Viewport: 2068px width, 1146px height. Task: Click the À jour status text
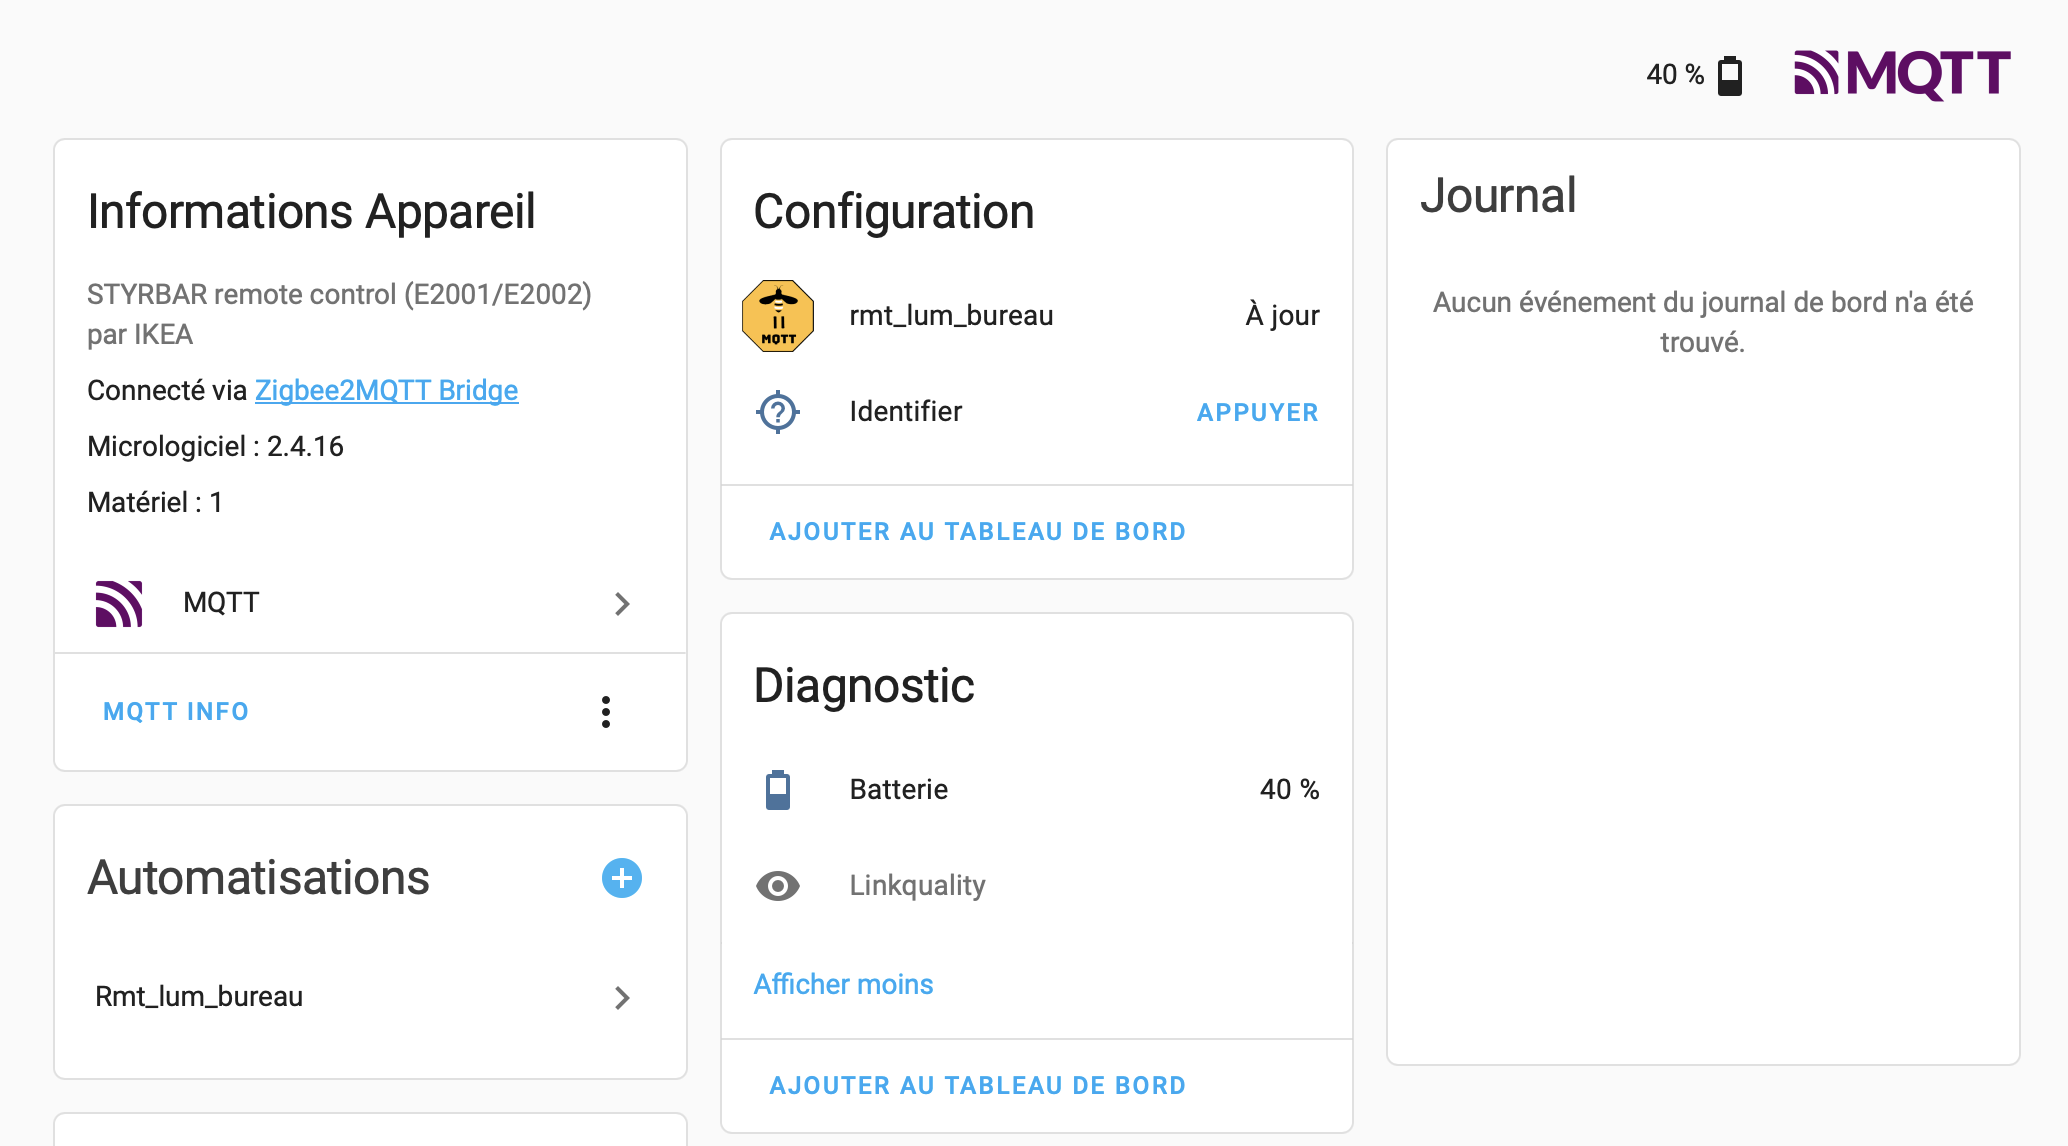pyautogui.click(x=1282, y=316)
